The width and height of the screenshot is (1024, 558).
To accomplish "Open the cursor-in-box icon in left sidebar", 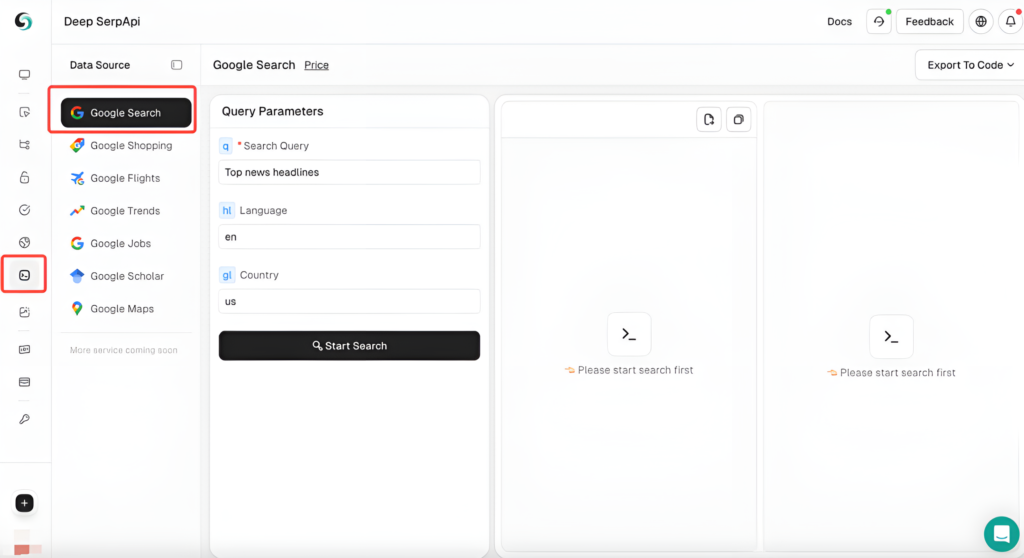I will (24, 112).
